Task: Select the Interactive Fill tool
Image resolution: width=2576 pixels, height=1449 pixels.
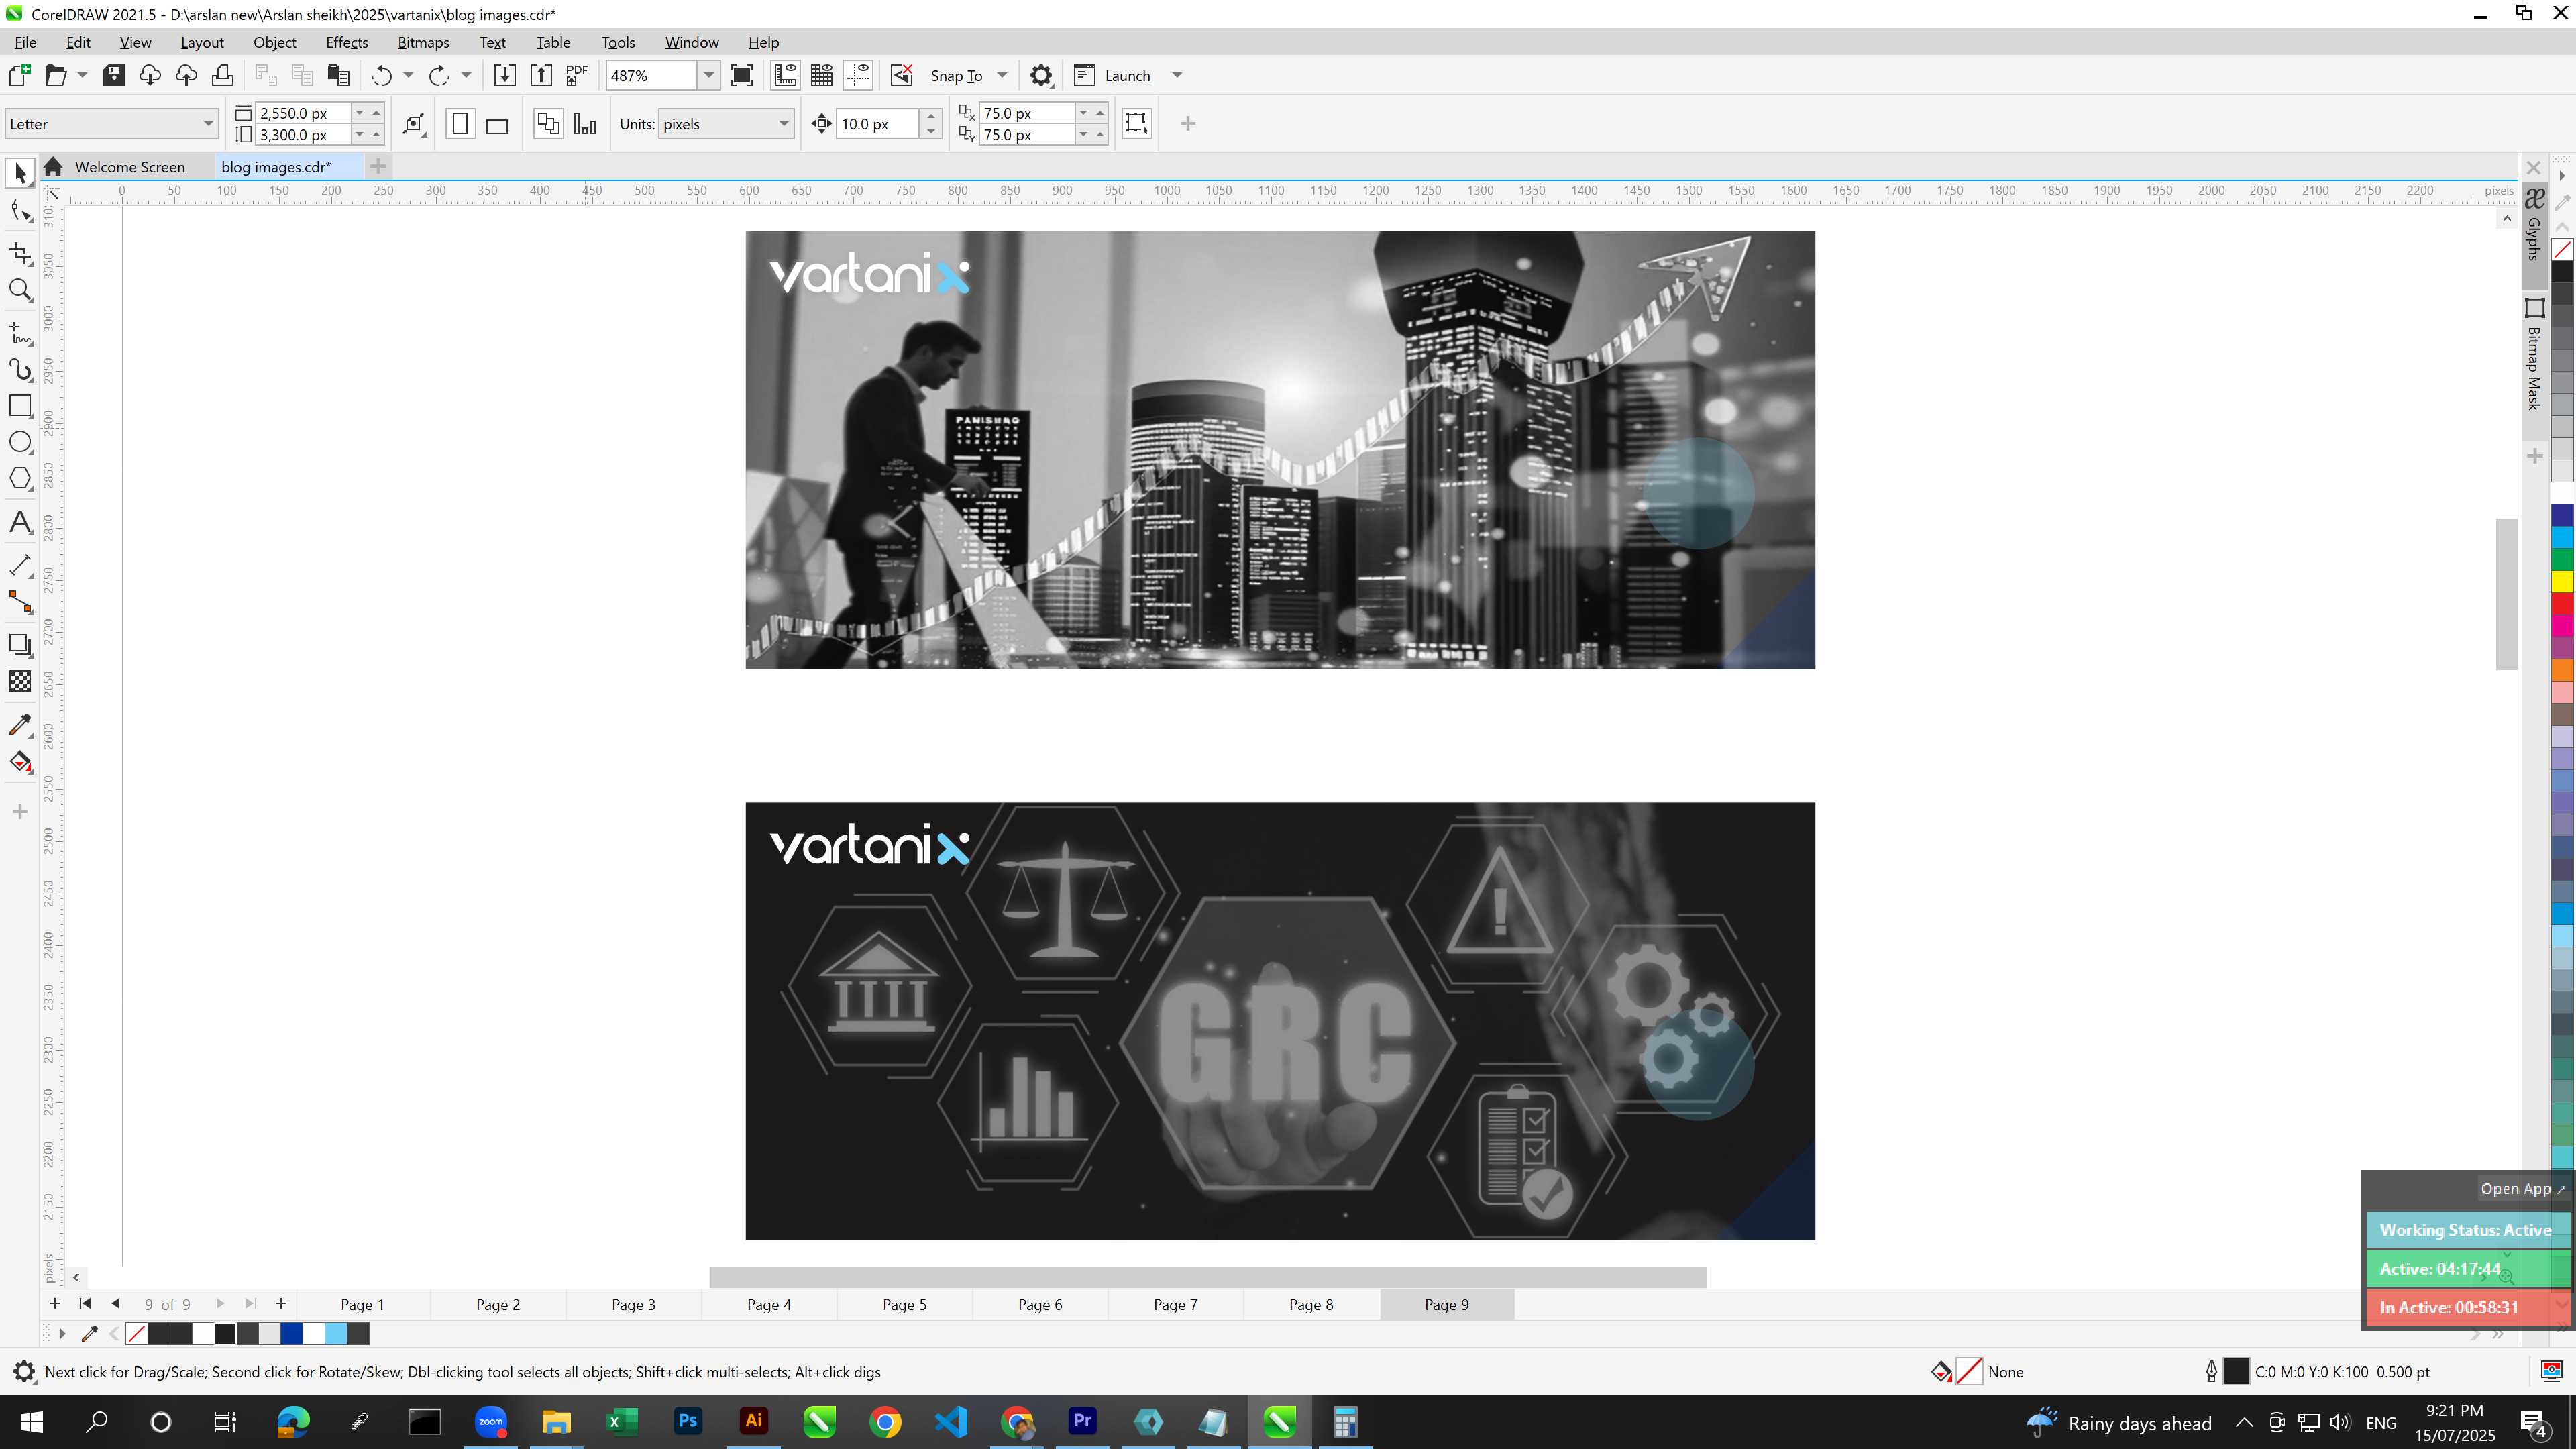Action: click(20, 762)
